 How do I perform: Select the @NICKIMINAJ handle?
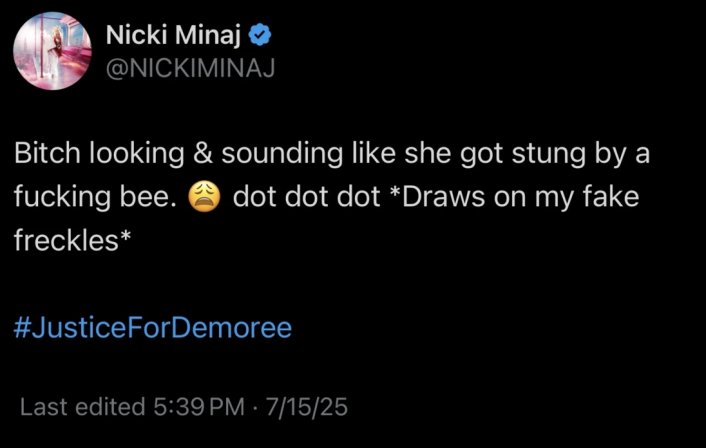(190, 69)
